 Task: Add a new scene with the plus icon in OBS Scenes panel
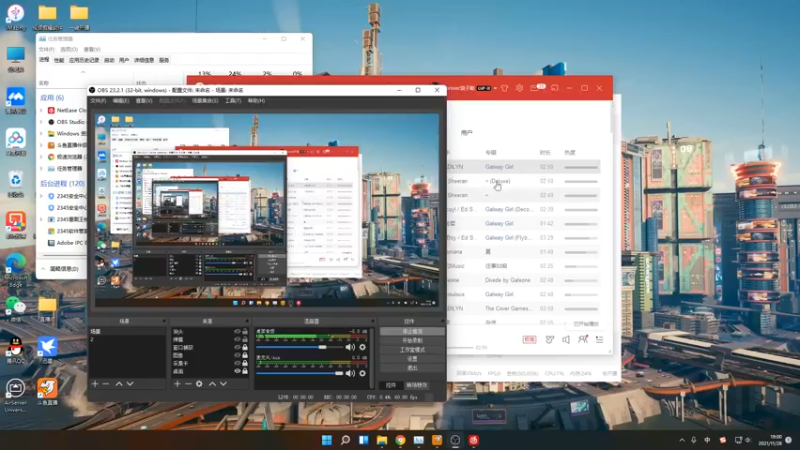tap(95, 384)
